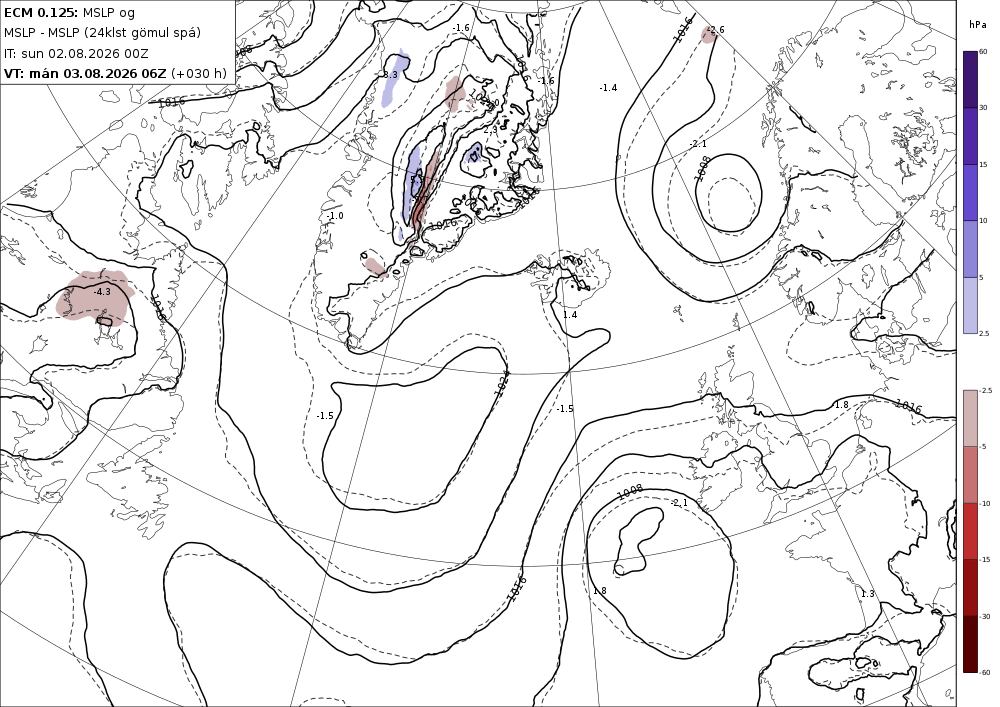Click the pale pink -2.5 to -5 legend segment
Image resolution: width=1000 pixels, height=707 pixels.
point(970,418)
